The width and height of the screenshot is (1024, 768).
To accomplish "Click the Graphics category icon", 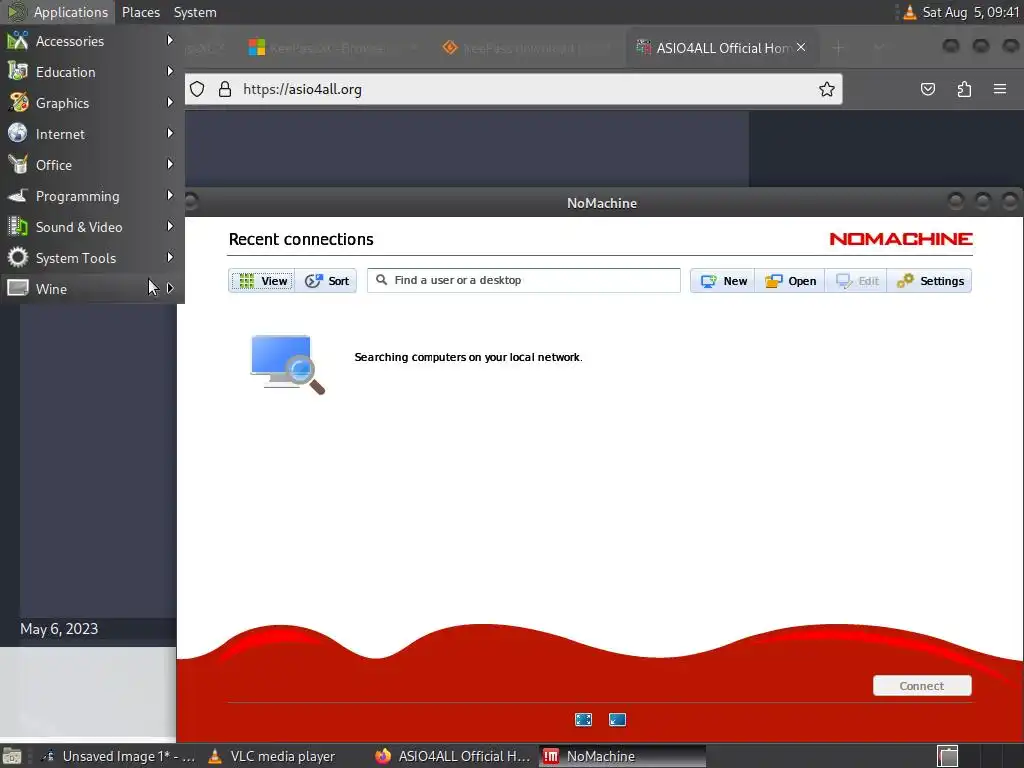I will point(18,103).
